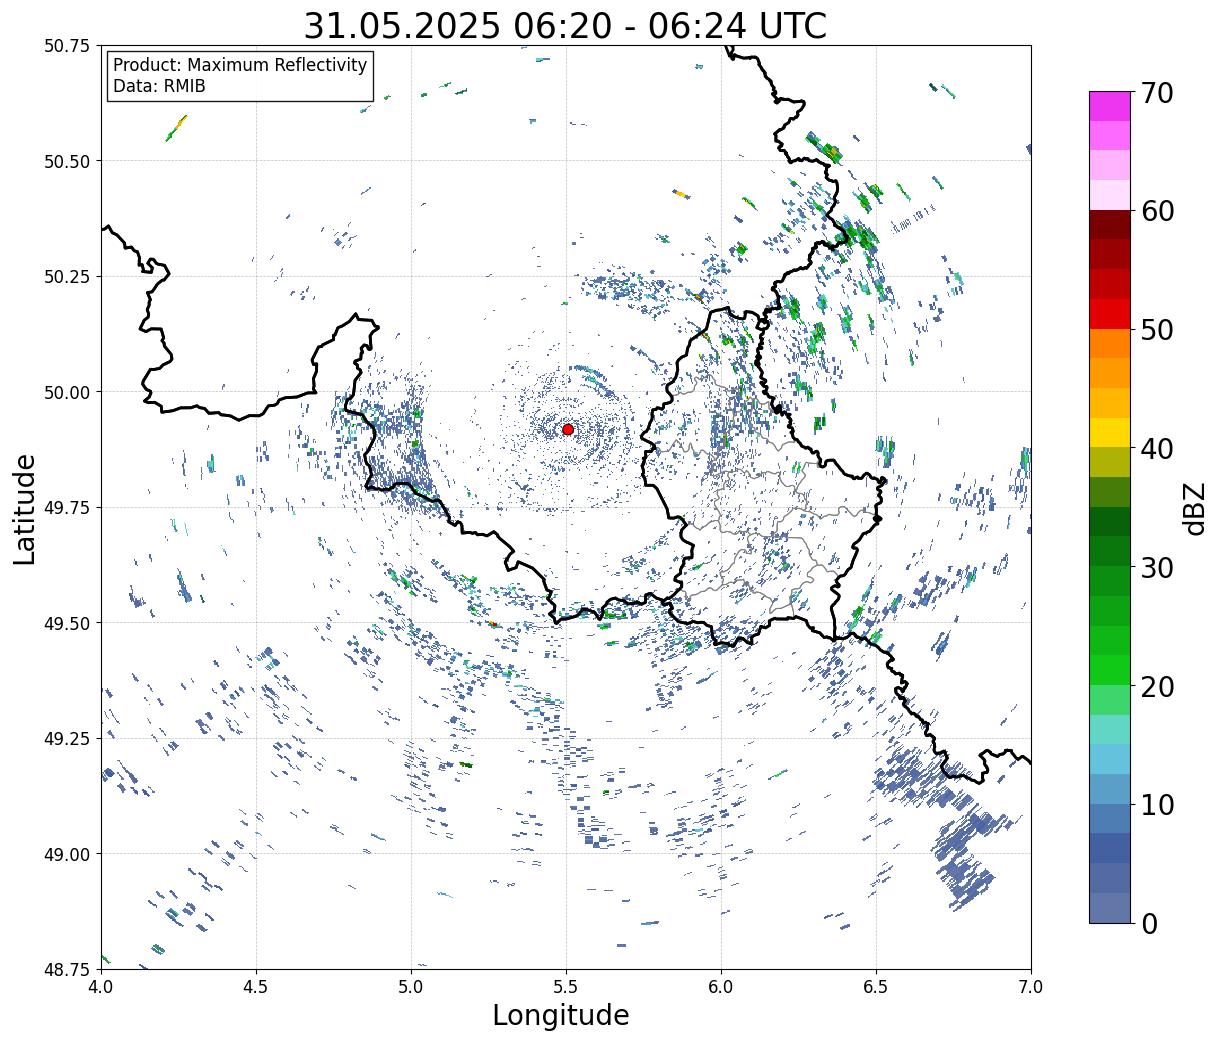This screenshot has height=1040, width=1219.
Task: Click the latitude tick label 49.25
Action: click(66, 739)
